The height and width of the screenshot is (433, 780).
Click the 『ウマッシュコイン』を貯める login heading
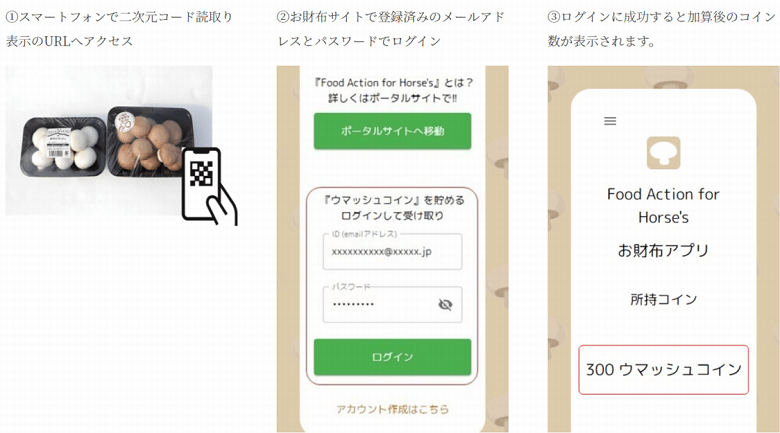tap(392, 208)
